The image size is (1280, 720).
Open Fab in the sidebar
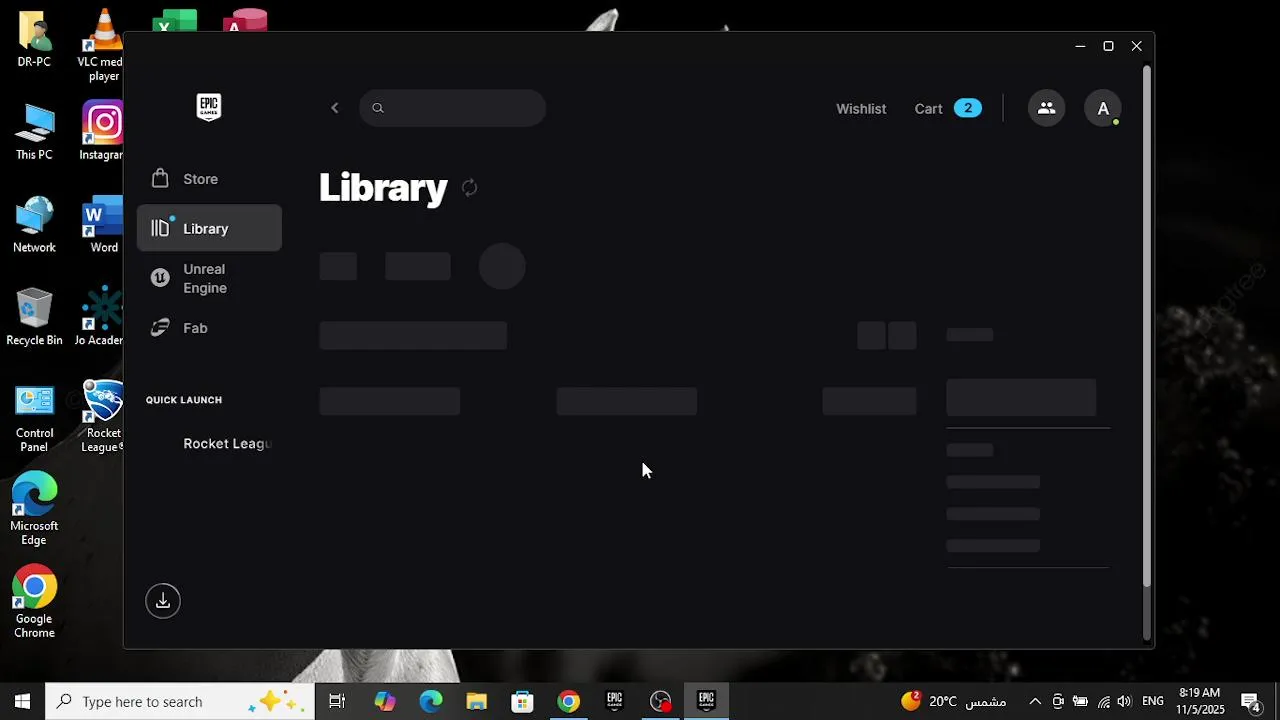(209, 328)
